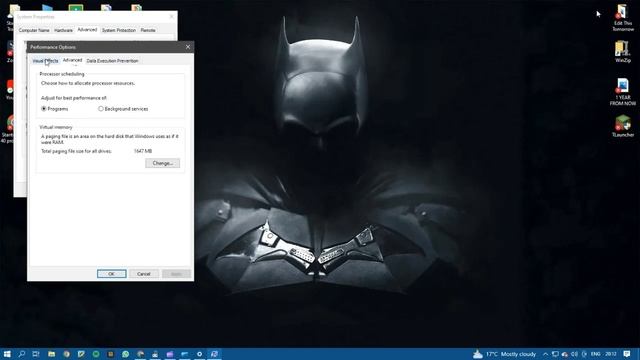640x360 pixels.
Task: Open Hardware tab in System Properties
Action: (63, 30)
